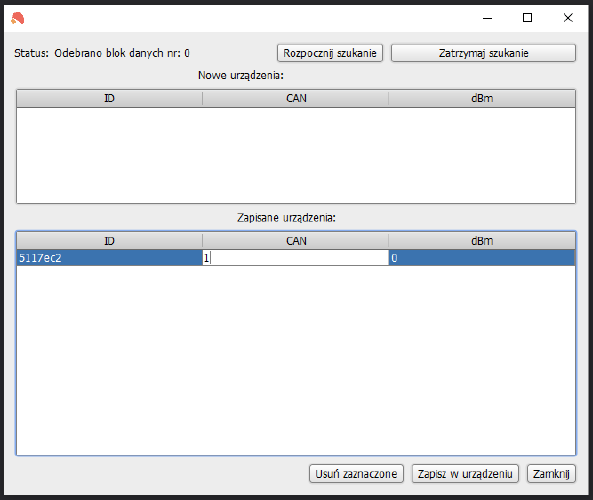
Task: Stop searching via Zatrzymaj szukanie button
Action: coord(483,53)
